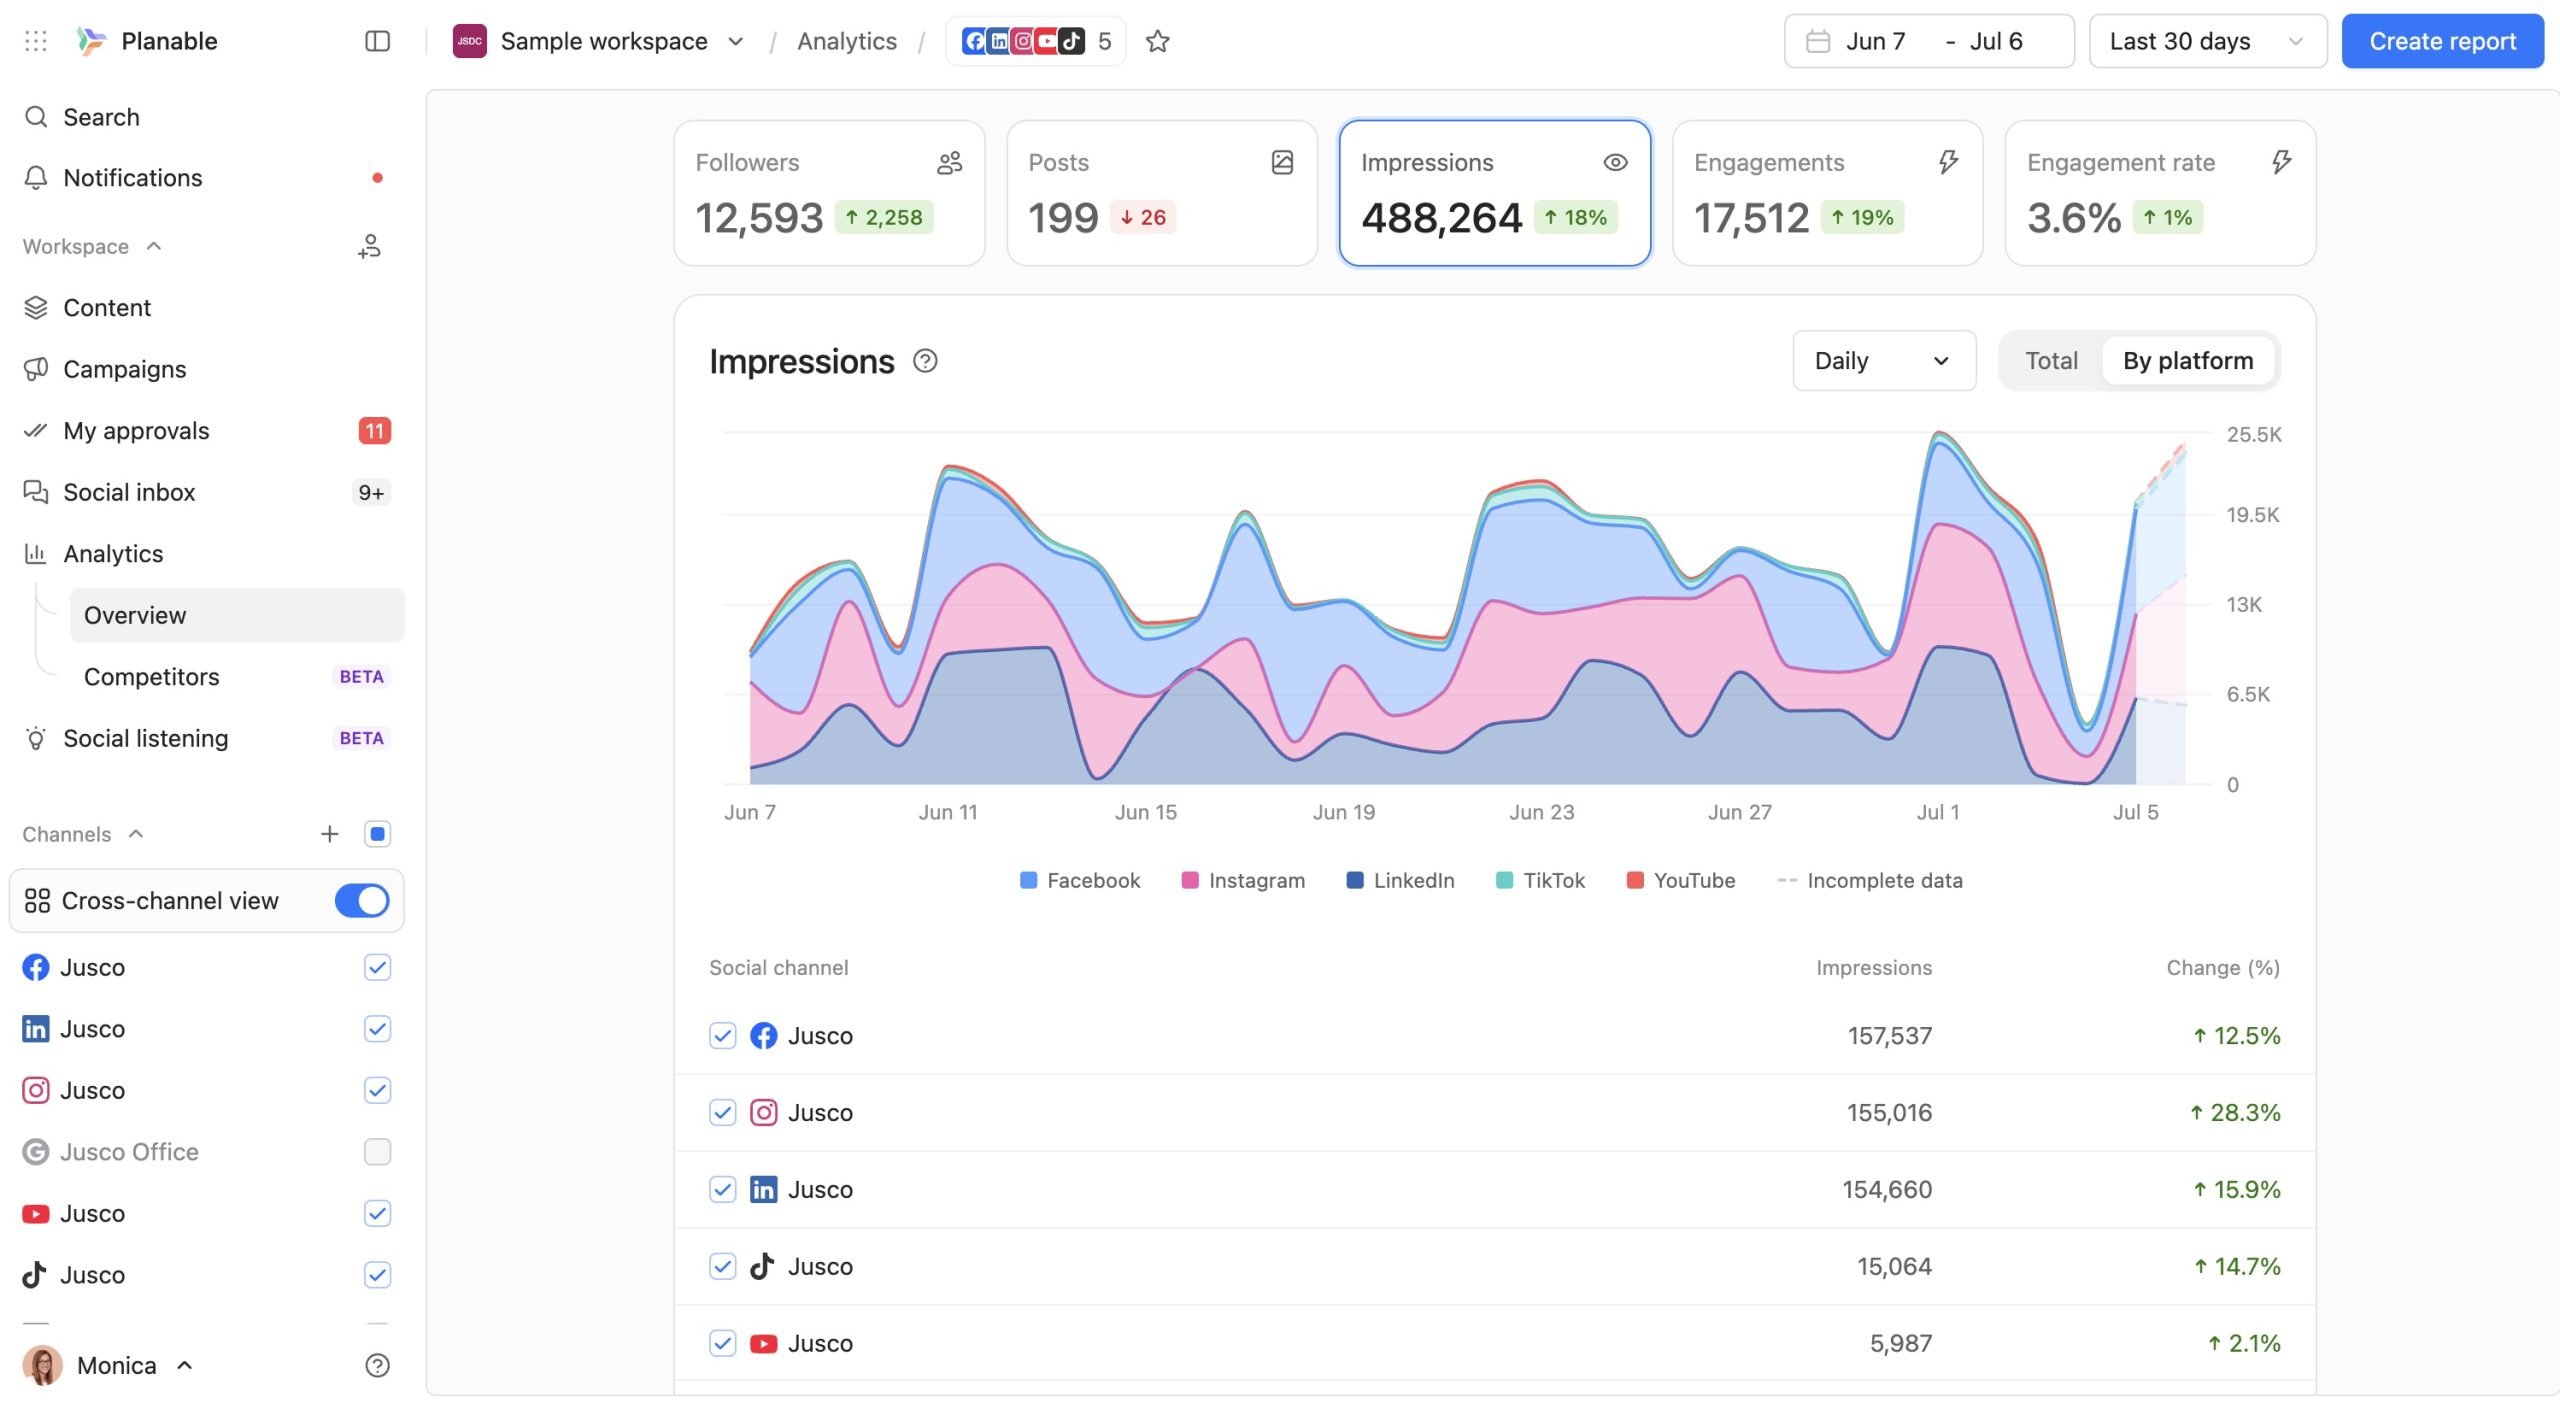Uncheck Instagram Jusco table row
Screen dimensions: 2560x1403
[722, 1112]
